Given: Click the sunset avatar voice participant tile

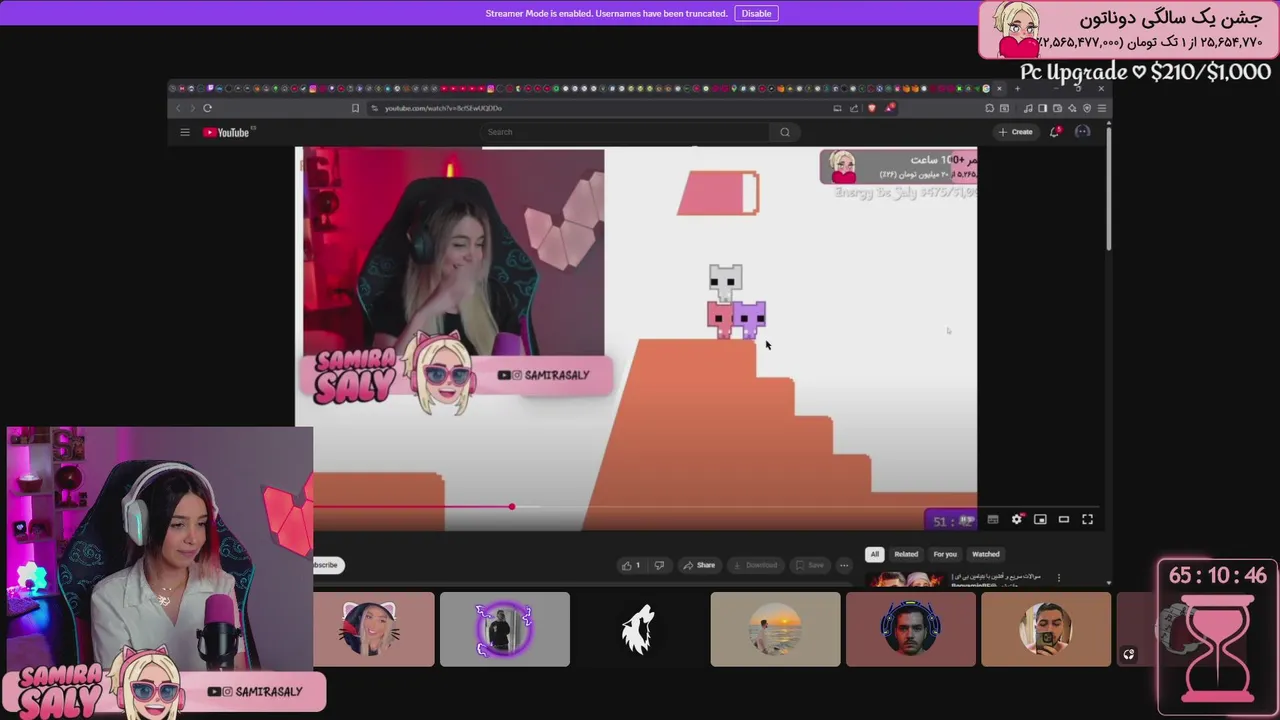Looking at the screenshot, I should pos(775,629).
